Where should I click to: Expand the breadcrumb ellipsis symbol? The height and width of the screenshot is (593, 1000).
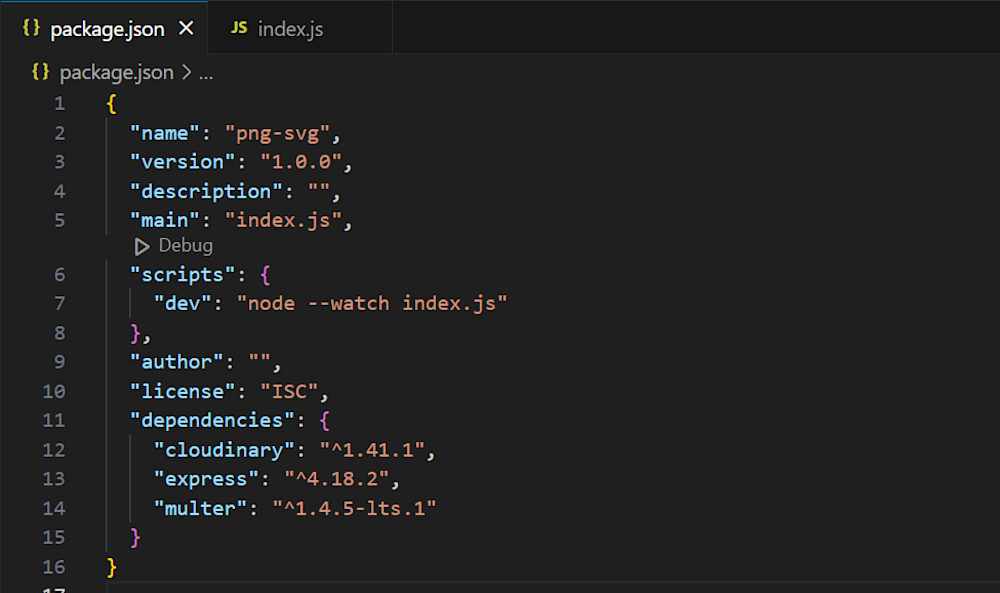point(205,72)
